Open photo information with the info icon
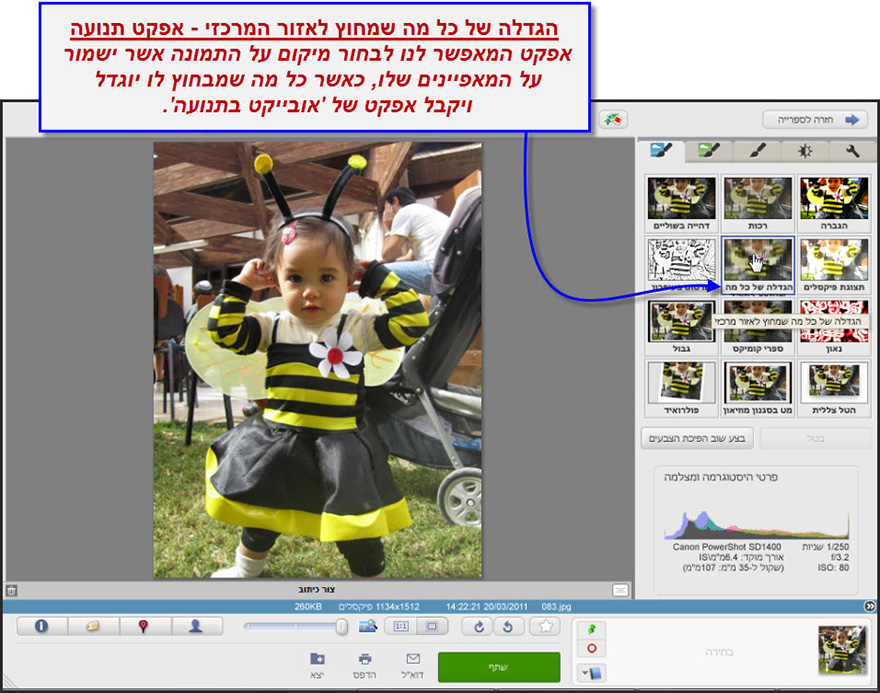The height and width of the screenshot is (693, 880). [x=39, y=626]
